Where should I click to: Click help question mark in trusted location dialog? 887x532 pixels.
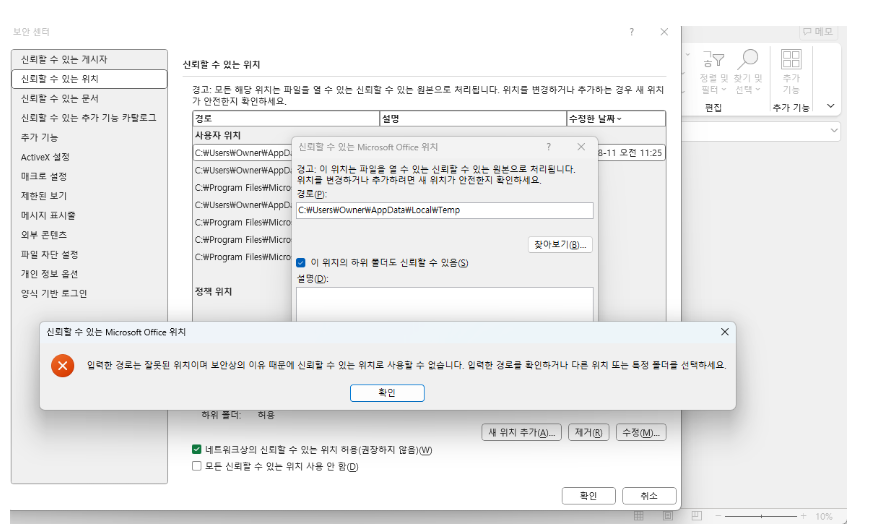pos(548,147)
